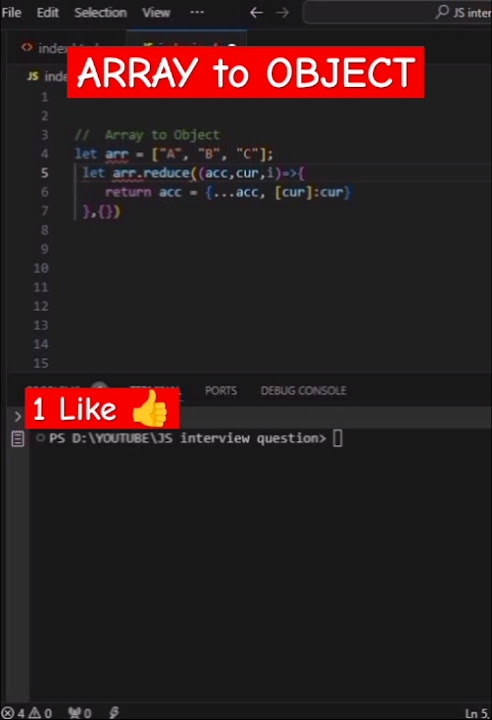
Task: Expand the hidden menus ellipsis
Action: tap(197, 12)
